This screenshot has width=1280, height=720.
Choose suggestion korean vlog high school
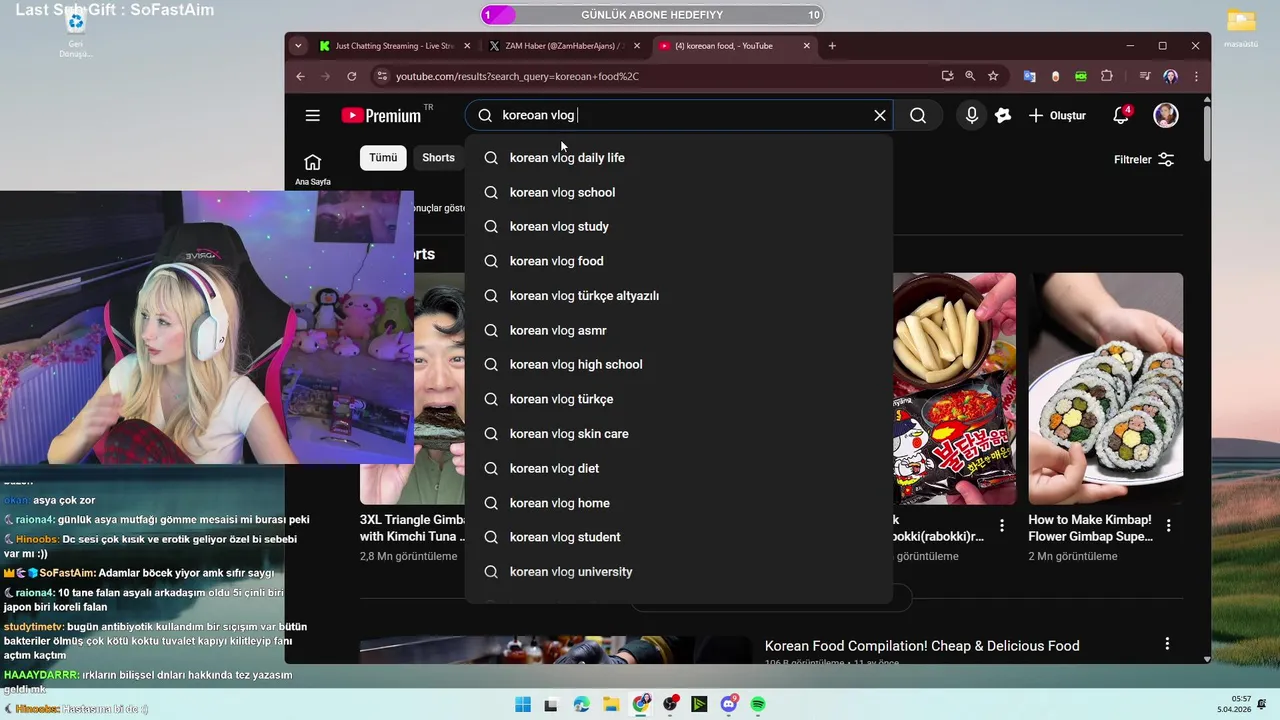click(678, 365)
